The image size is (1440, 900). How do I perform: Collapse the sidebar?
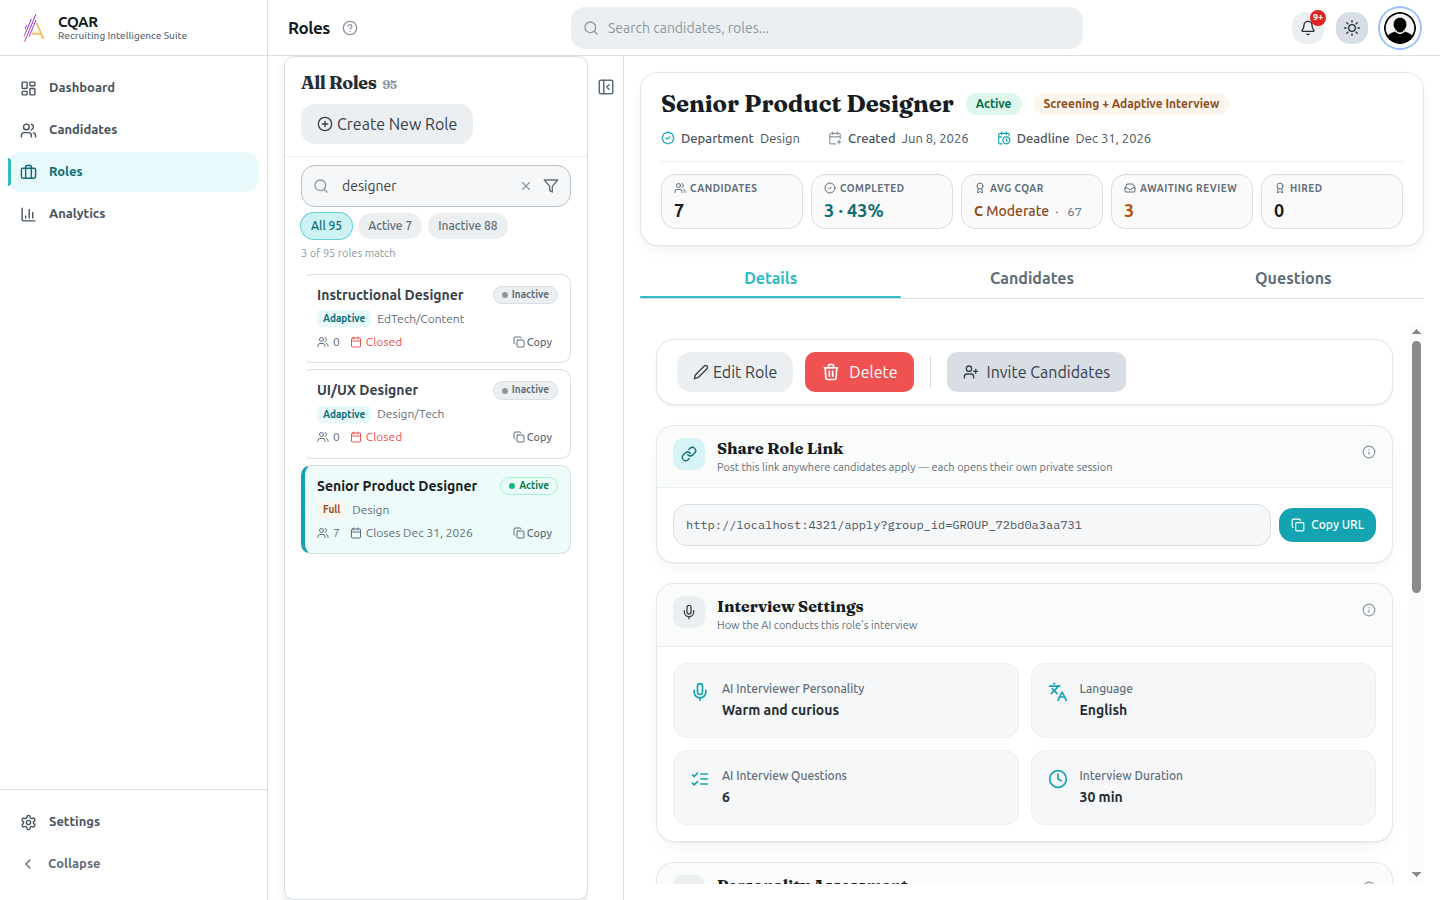point(133,864)
